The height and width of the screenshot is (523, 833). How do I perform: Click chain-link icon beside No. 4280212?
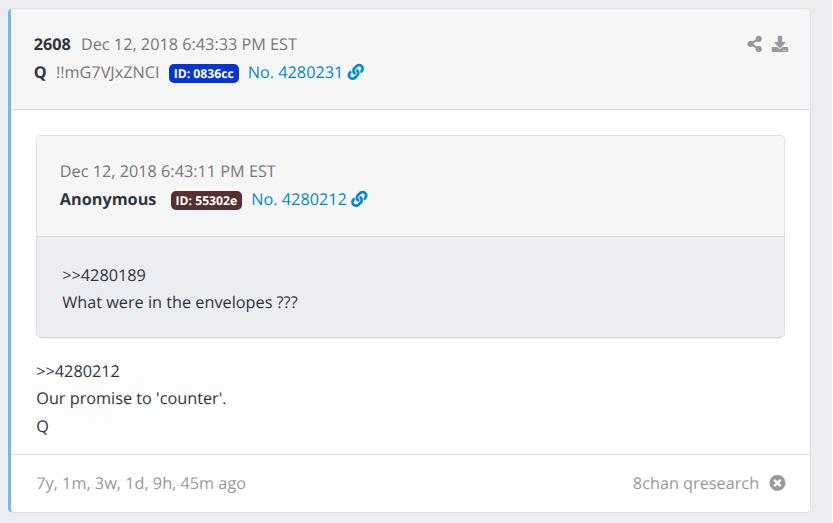tap(360, 199)
